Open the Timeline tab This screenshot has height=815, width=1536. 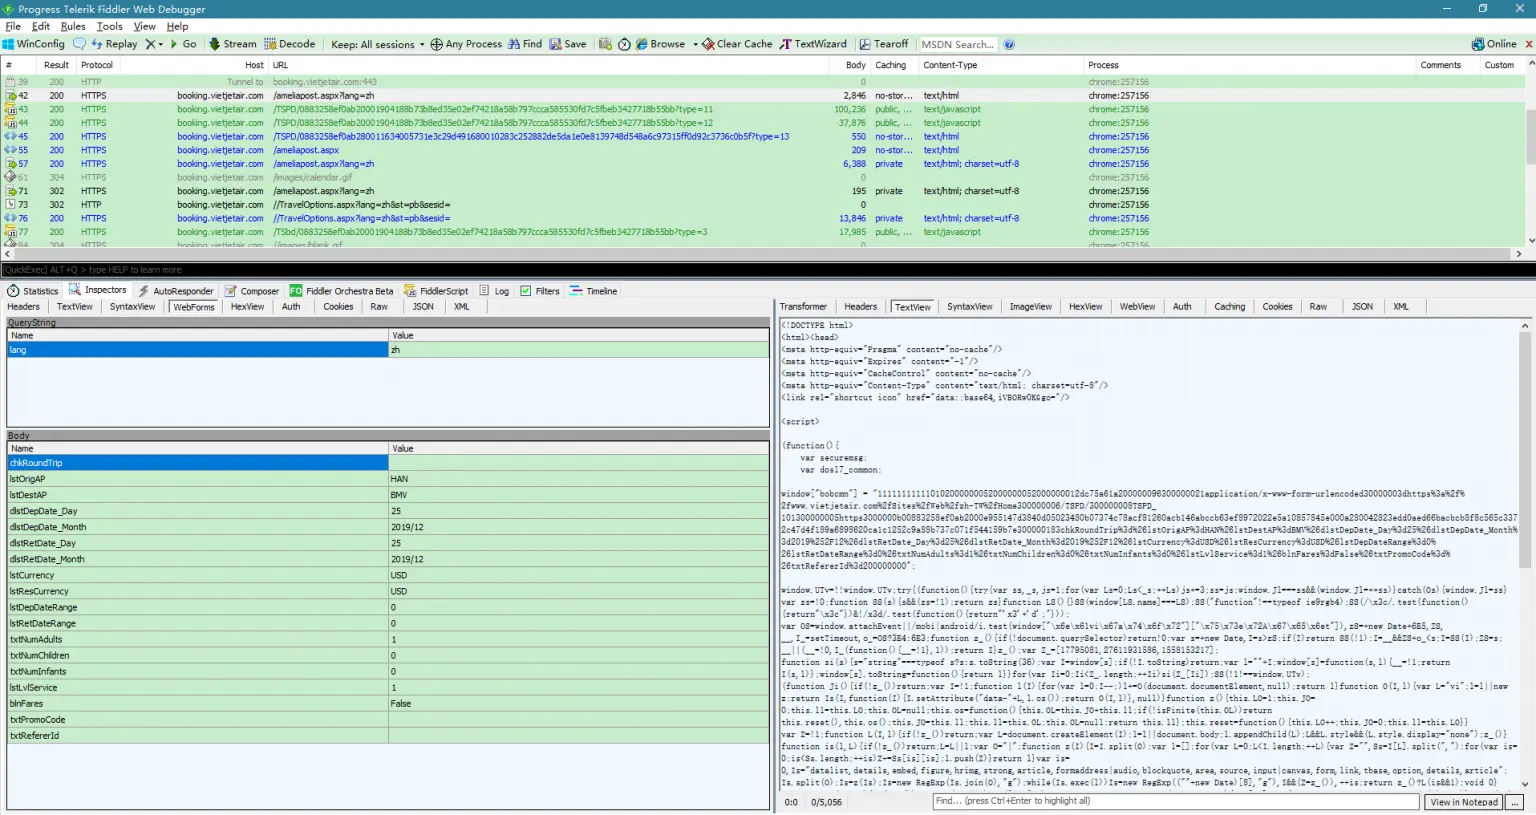coord(594,291)
